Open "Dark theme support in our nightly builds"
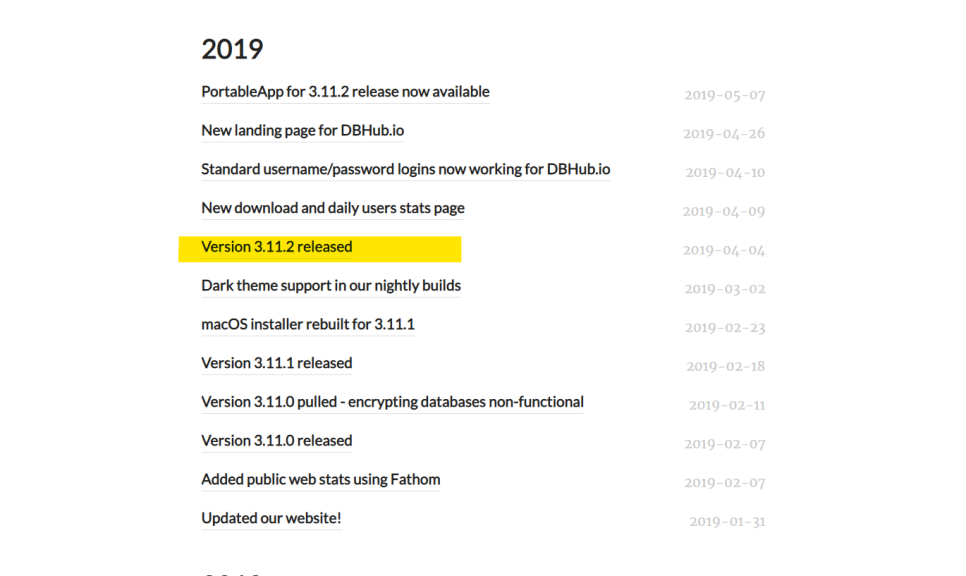 [x=330, y=286]
